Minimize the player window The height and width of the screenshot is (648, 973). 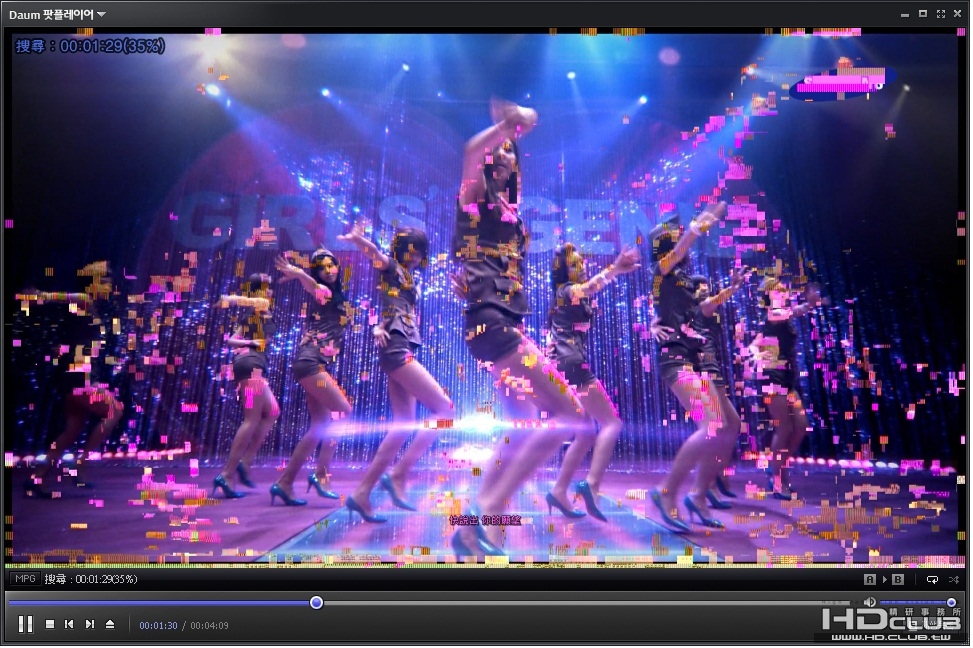(x=905, y=14)
